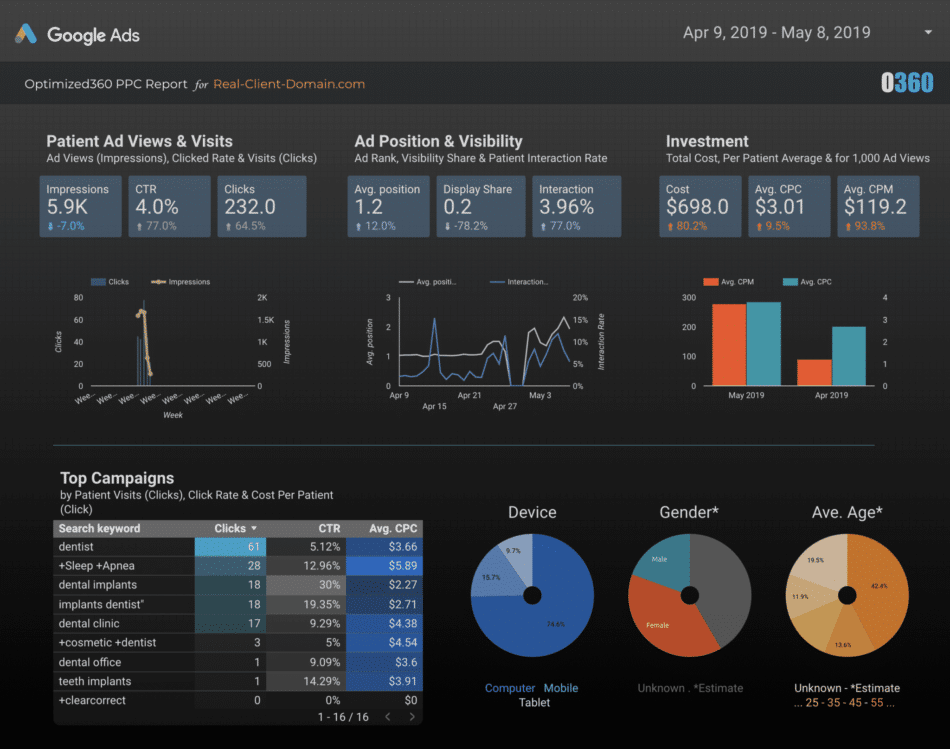Image resolution: width=950 pixels, height=749 pixels.
Task: Go to previous table page arrow
Action: (388, 717)
